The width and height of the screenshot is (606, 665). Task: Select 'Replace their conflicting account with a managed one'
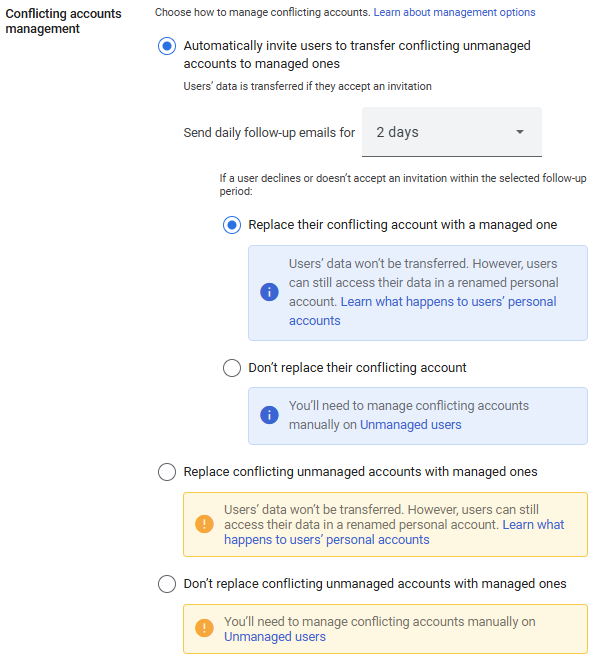[232, 225]
